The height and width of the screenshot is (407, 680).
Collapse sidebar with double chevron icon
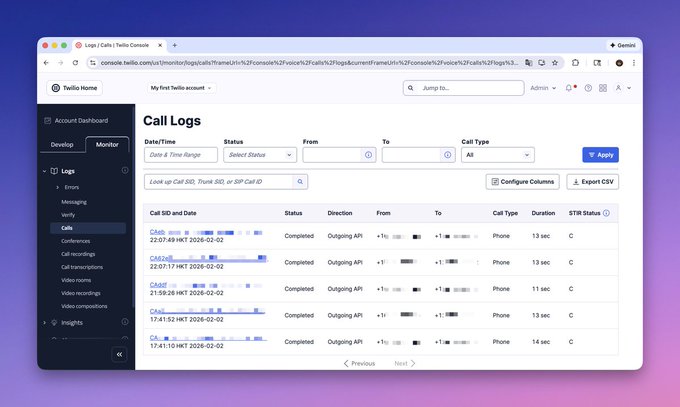tap(119, 354)
